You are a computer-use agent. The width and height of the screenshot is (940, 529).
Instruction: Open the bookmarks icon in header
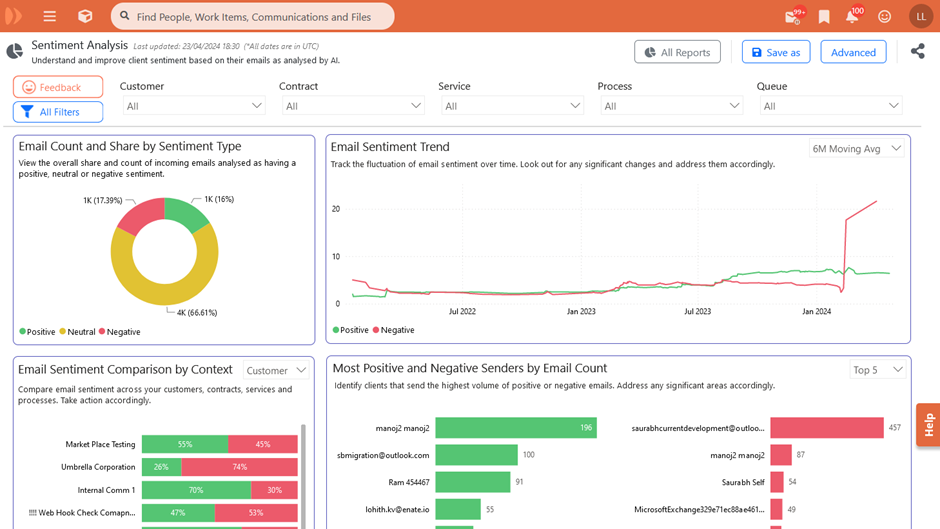tap(824, 16)
